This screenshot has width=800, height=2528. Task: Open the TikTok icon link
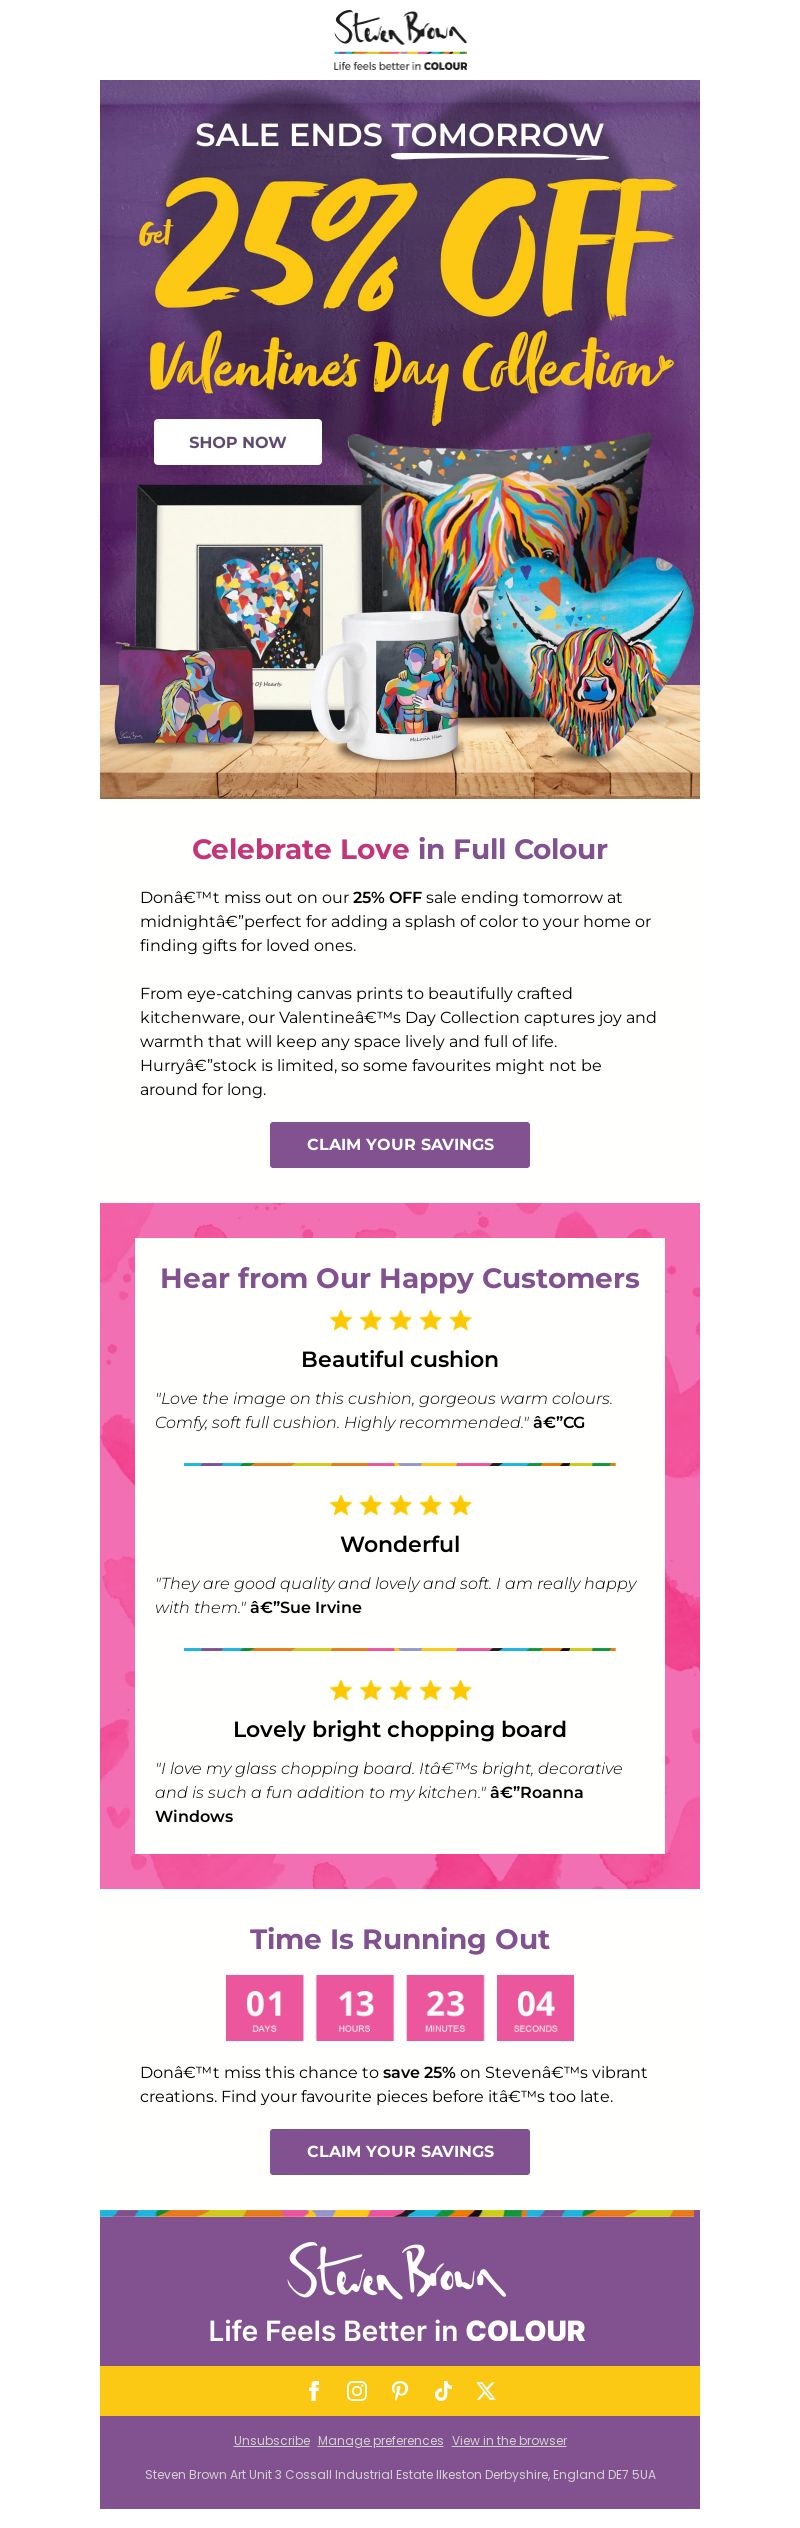click(443, 2390)
